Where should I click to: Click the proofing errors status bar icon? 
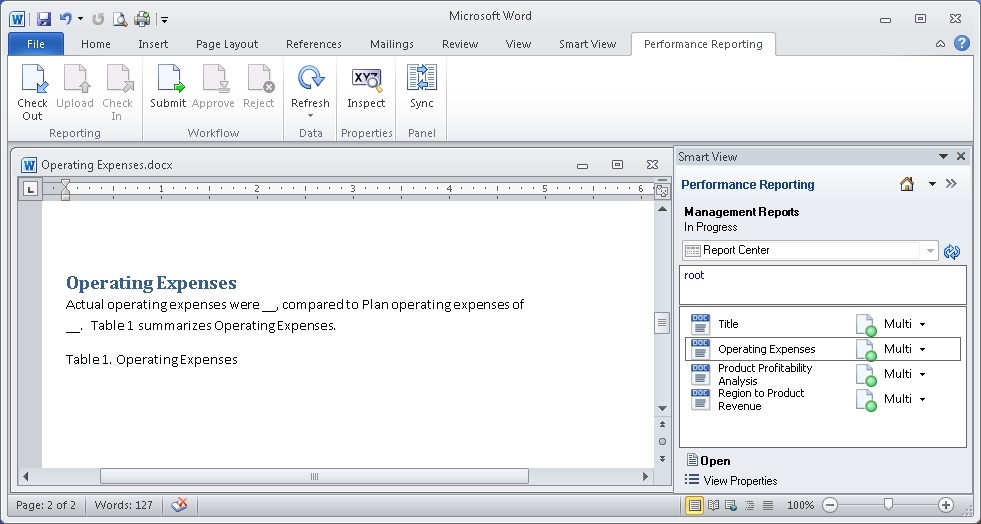pyautogui.click(x=180, y=505)
